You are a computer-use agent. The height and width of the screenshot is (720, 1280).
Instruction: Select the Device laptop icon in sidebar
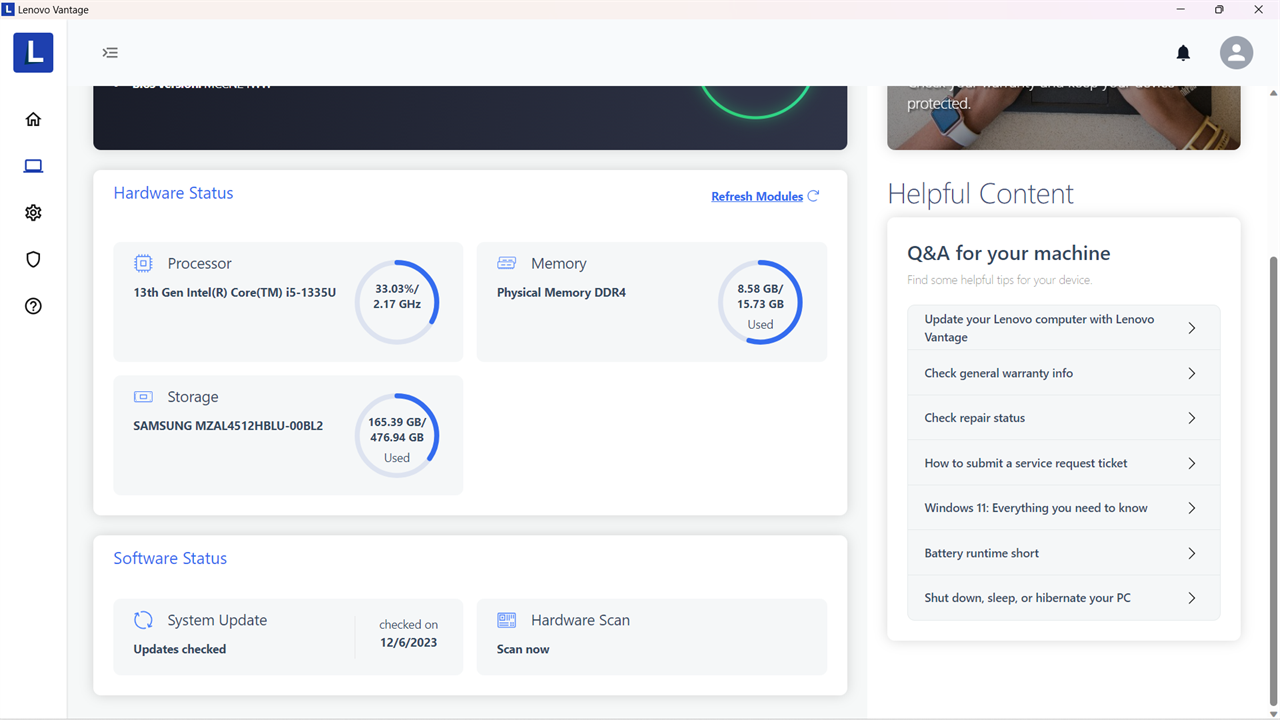pos(33,166)
